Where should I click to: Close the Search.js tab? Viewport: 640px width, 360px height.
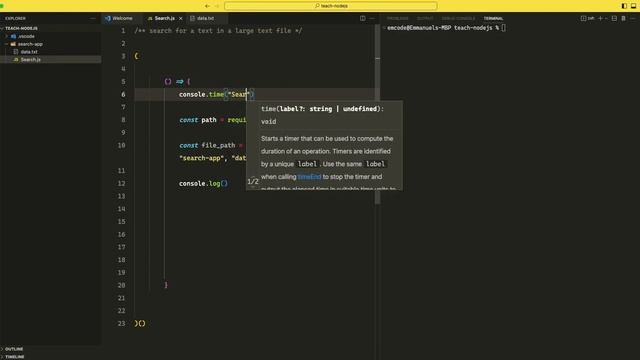pyautogui.click(x=180, y=18)
